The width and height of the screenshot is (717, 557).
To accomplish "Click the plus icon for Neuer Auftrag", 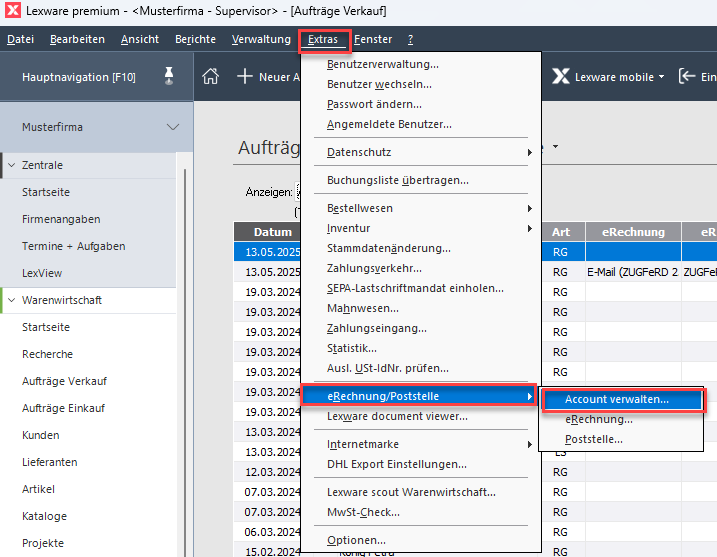I will pos(245,76).
